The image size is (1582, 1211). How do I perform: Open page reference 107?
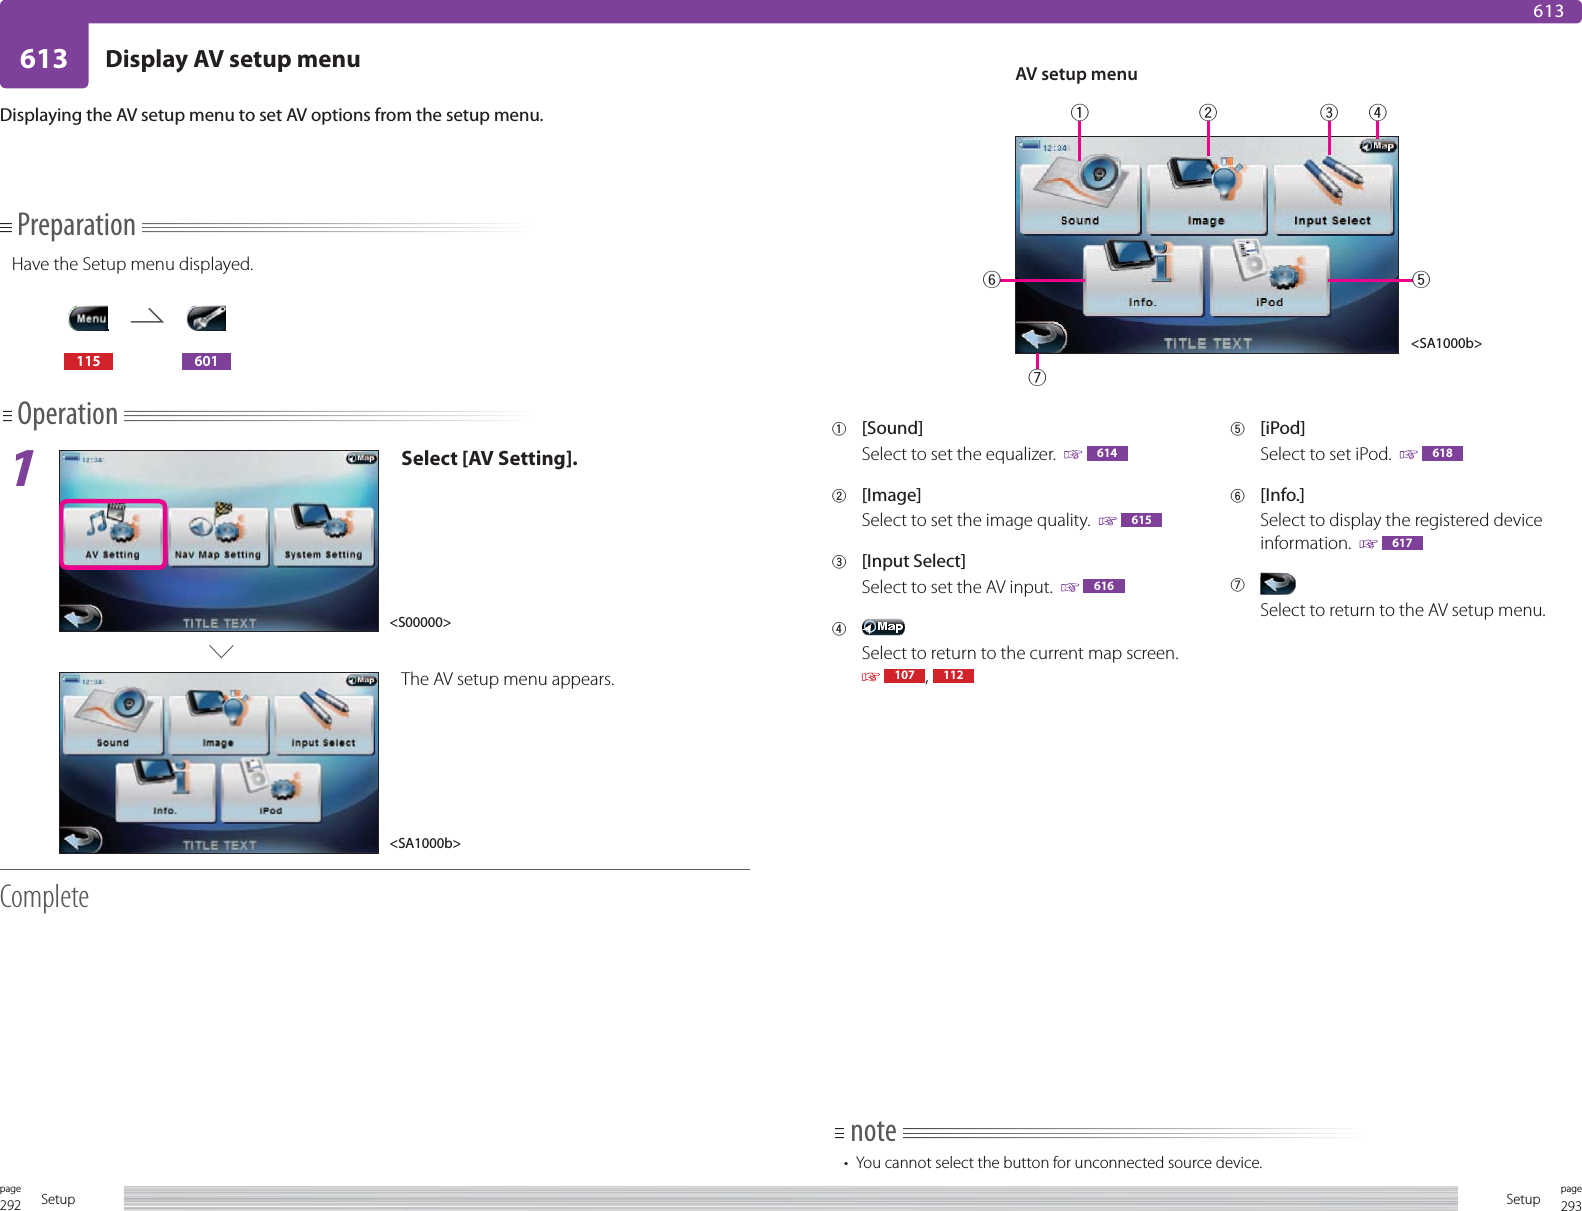(904, 676)
